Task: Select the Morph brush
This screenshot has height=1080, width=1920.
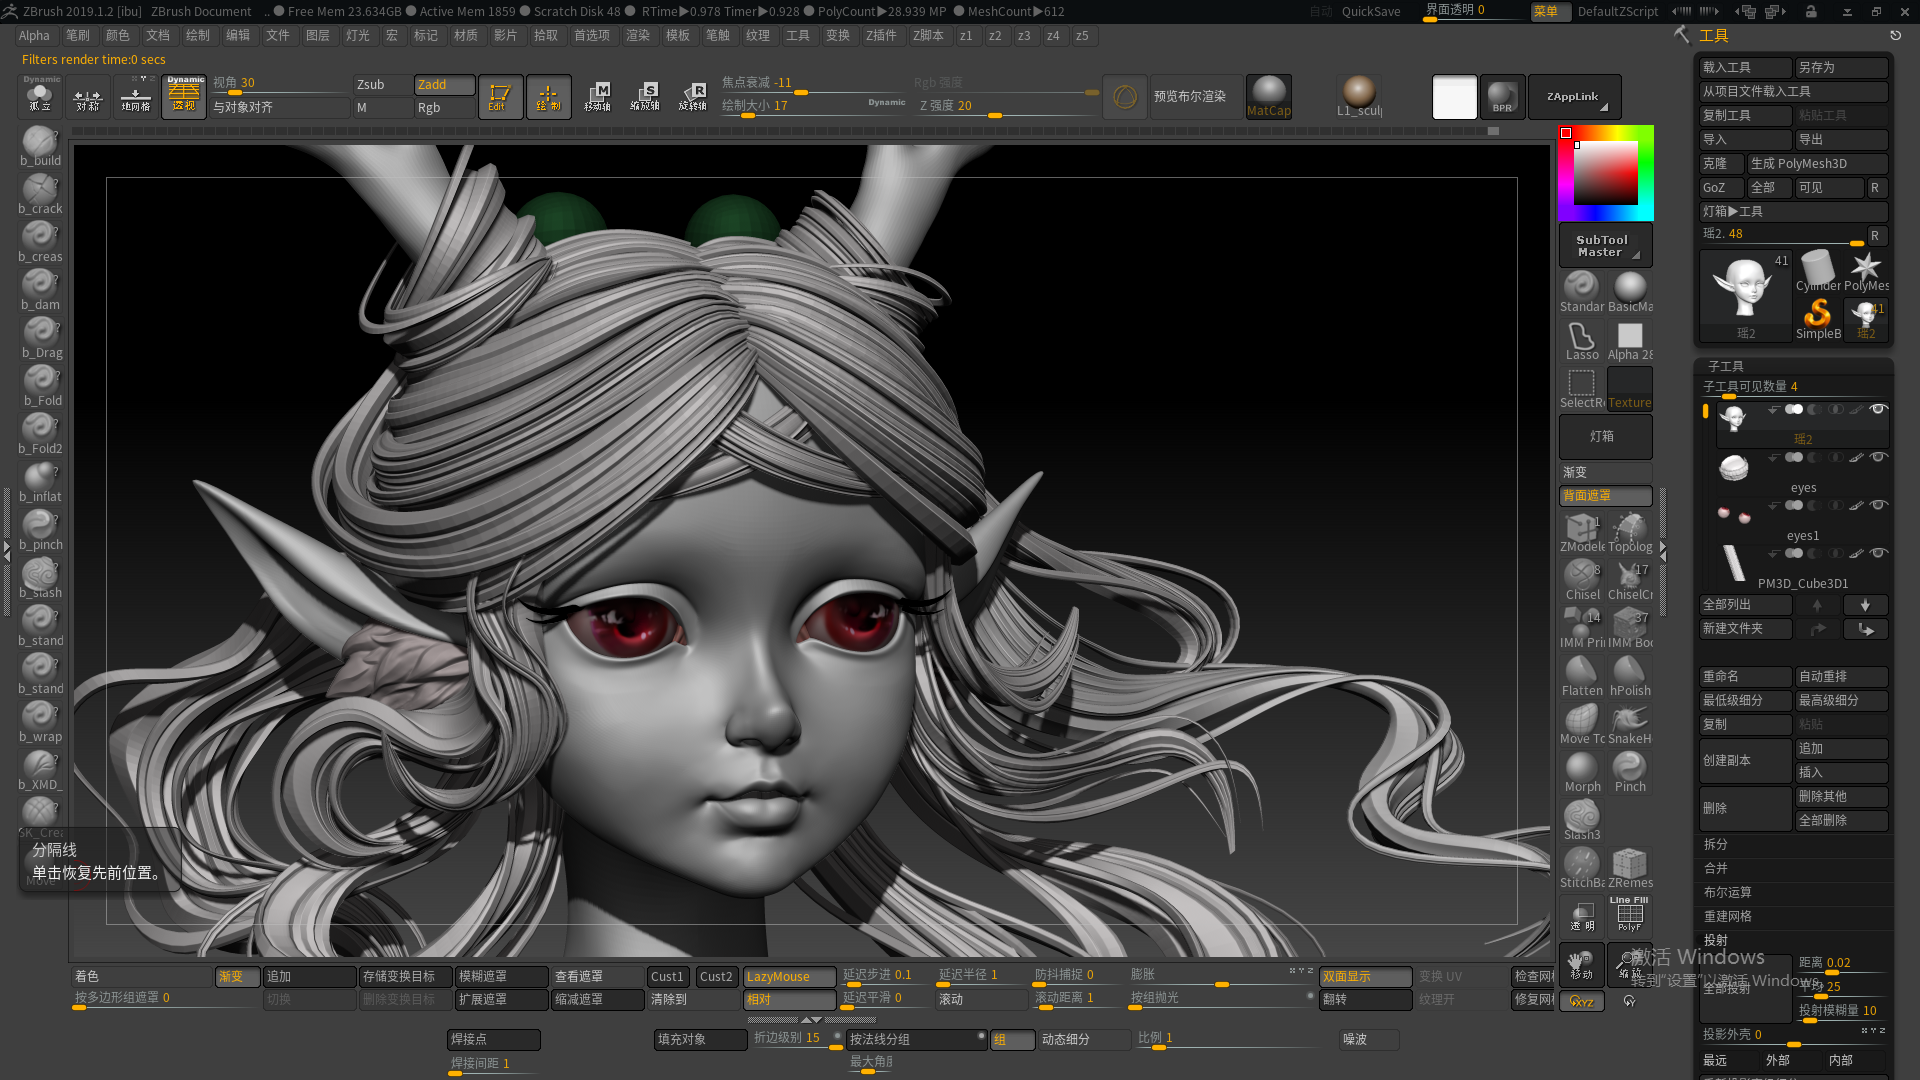Action: [x=1582, y=772]
